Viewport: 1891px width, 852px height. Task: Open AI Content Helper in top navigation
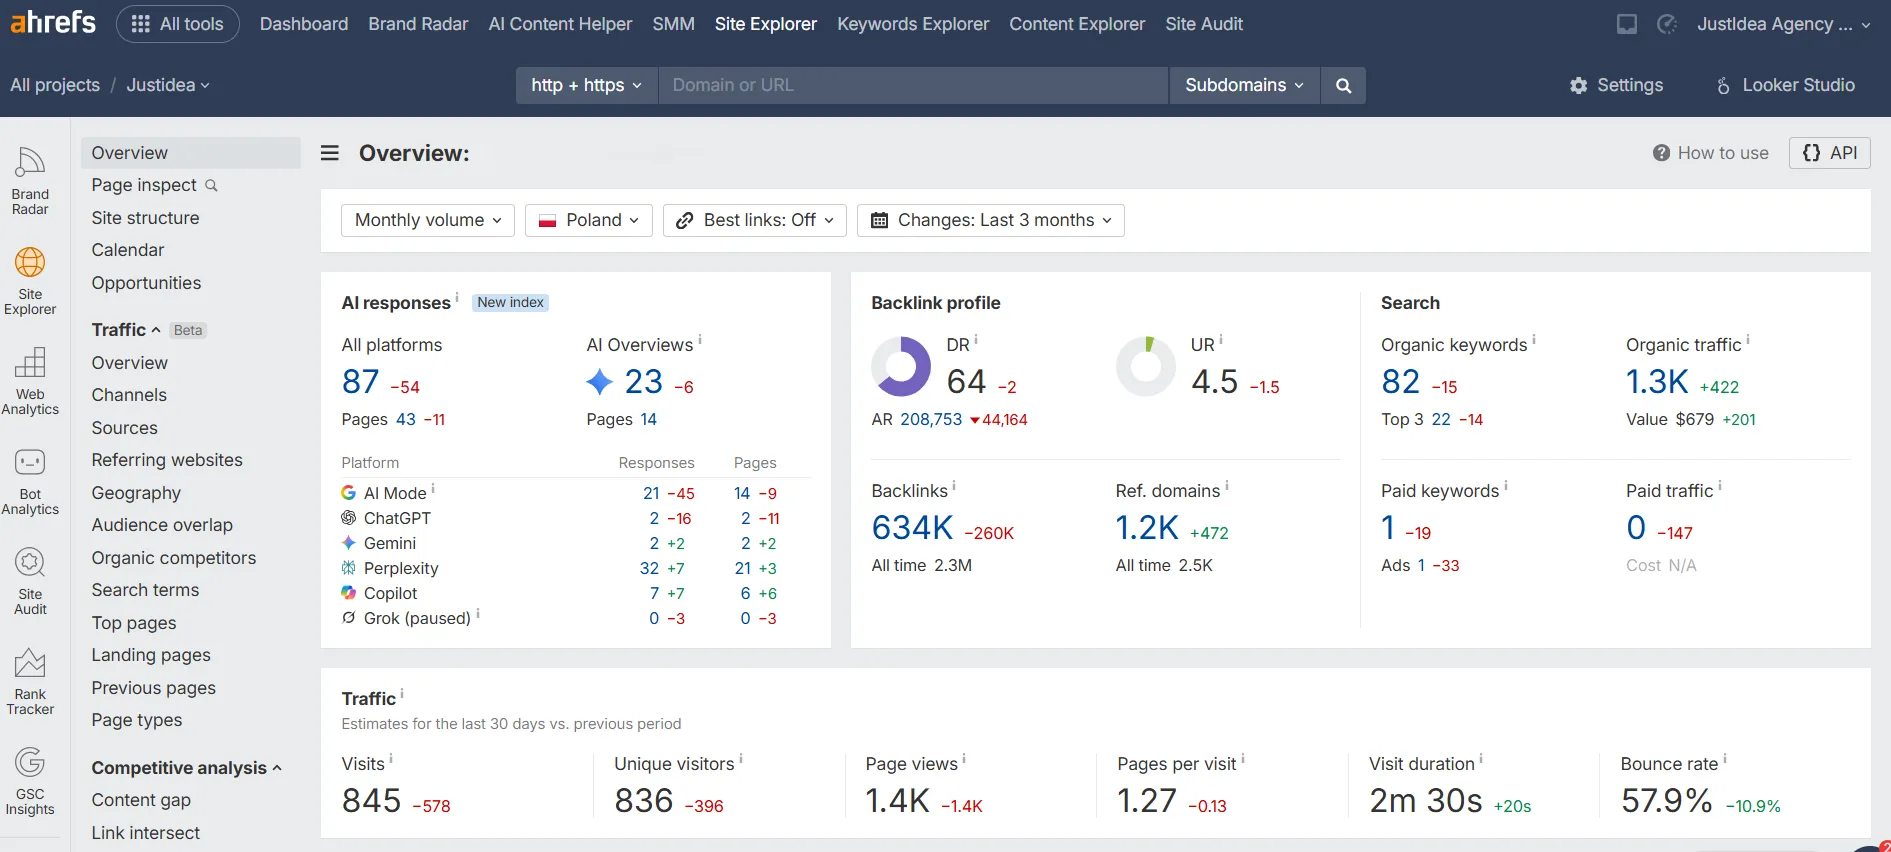pyautogui.click(x=560, y=24)
